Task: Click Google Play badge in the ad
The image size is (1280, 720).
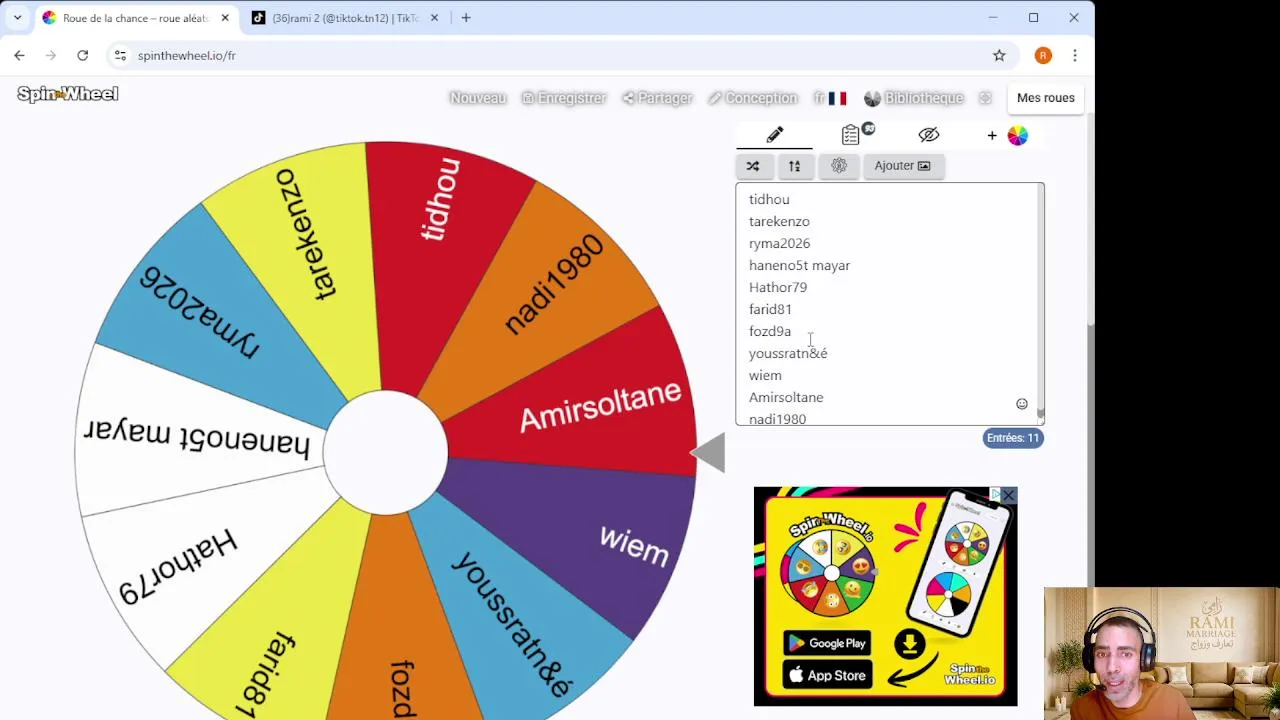Action: click(x=826, y=643)
